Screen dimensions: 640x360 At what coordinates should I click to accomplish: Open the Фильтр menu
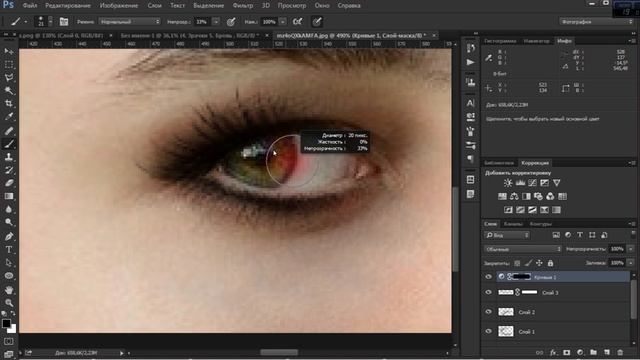tap(242, 6)
